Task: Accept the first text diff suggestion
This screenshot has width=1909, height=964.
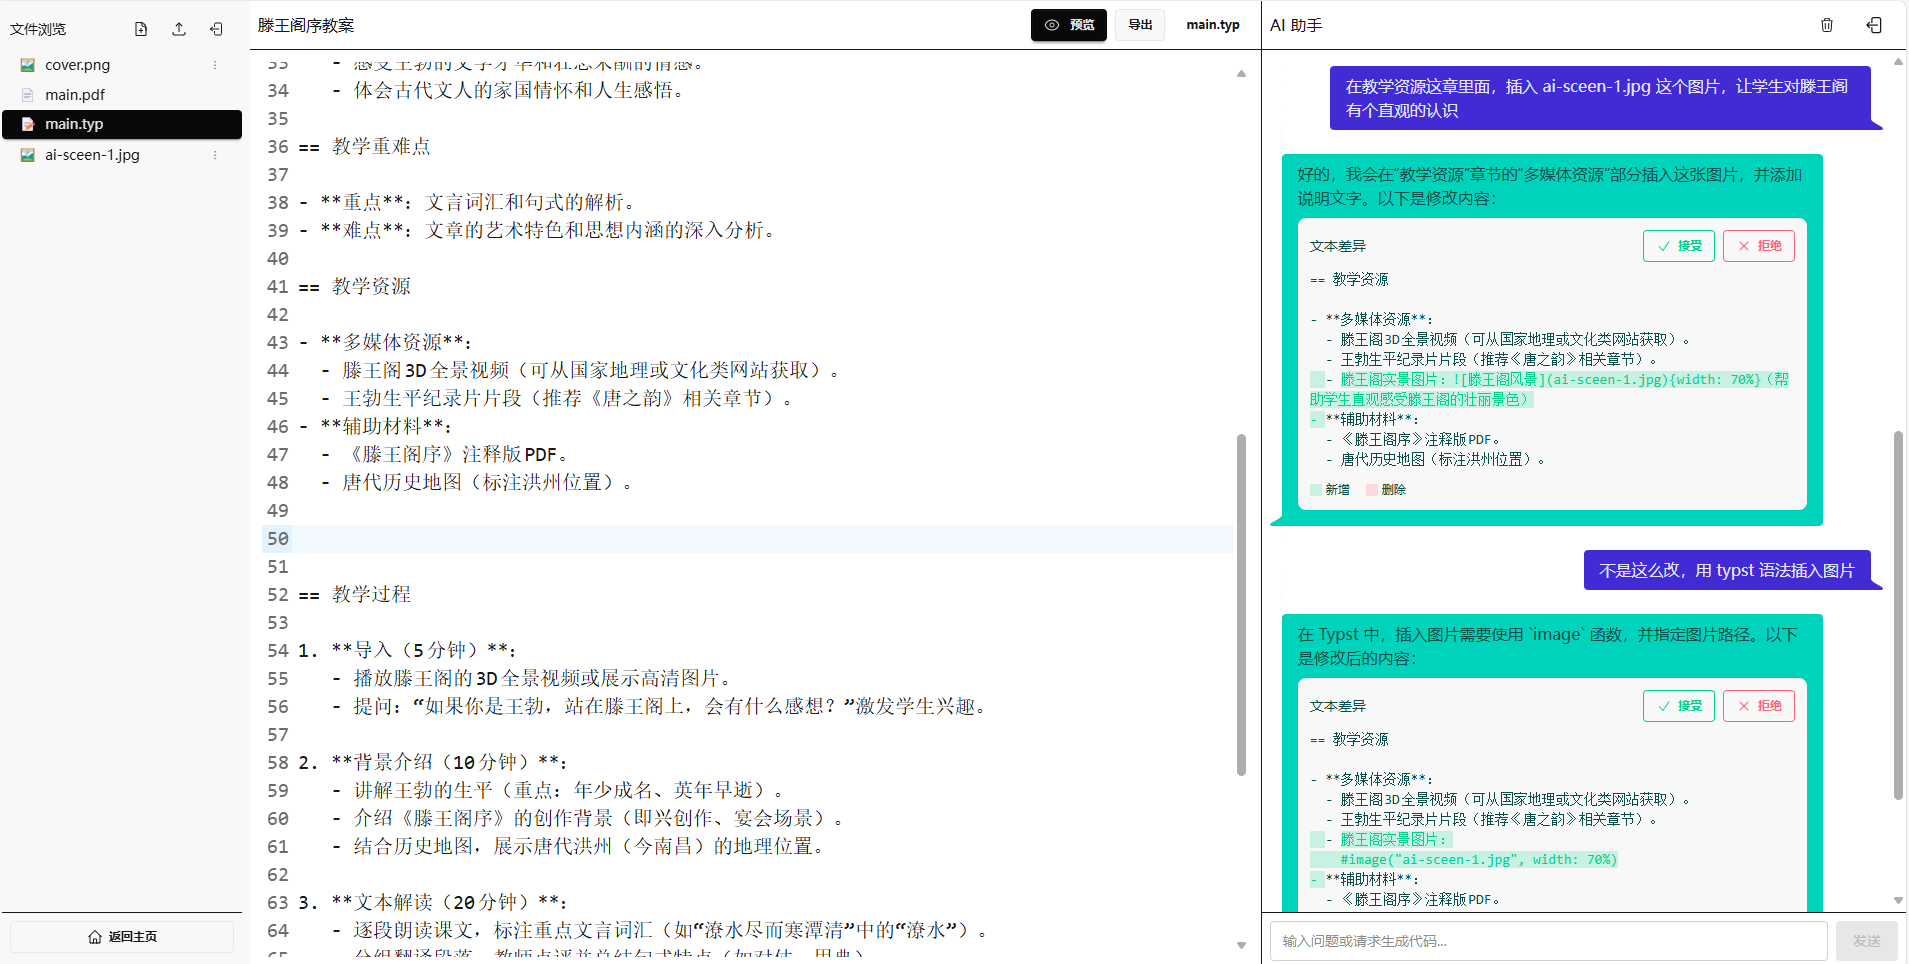Action: coord(1678,246)
